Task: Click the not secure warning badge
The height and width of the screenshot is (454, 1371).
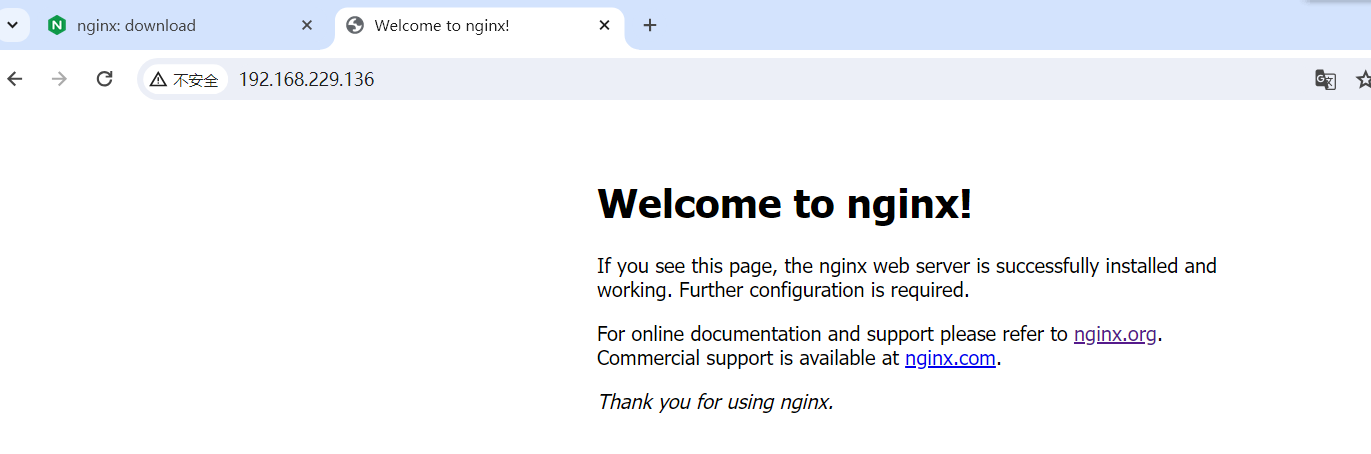Action: [x=184, y=80]
